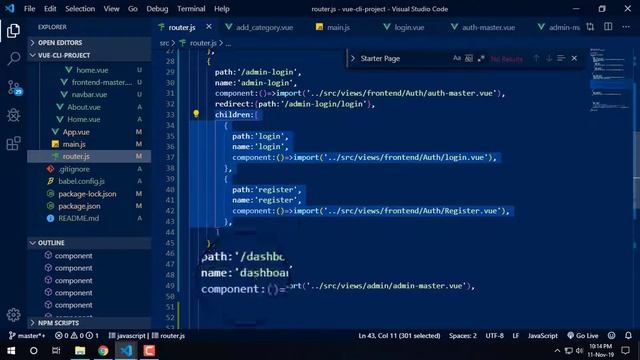Screen dimensions: 640x360
Task: Toggle Match Whole Word in find widget
Action: point(469,58)
